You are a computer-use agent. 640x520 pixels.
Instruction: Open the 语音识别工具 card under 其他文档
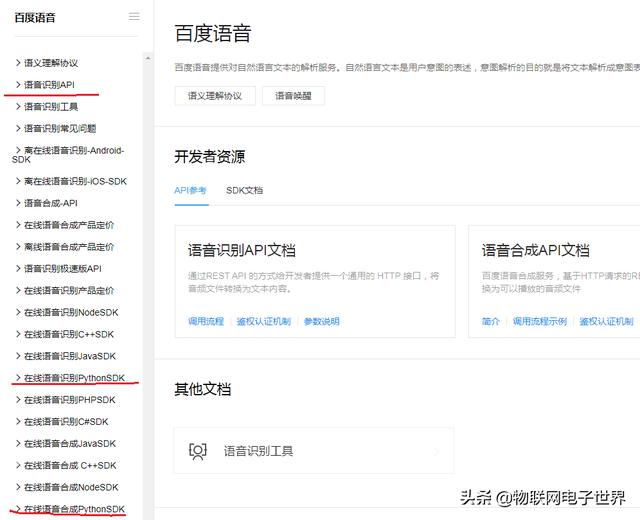click(x=314, y=451)
